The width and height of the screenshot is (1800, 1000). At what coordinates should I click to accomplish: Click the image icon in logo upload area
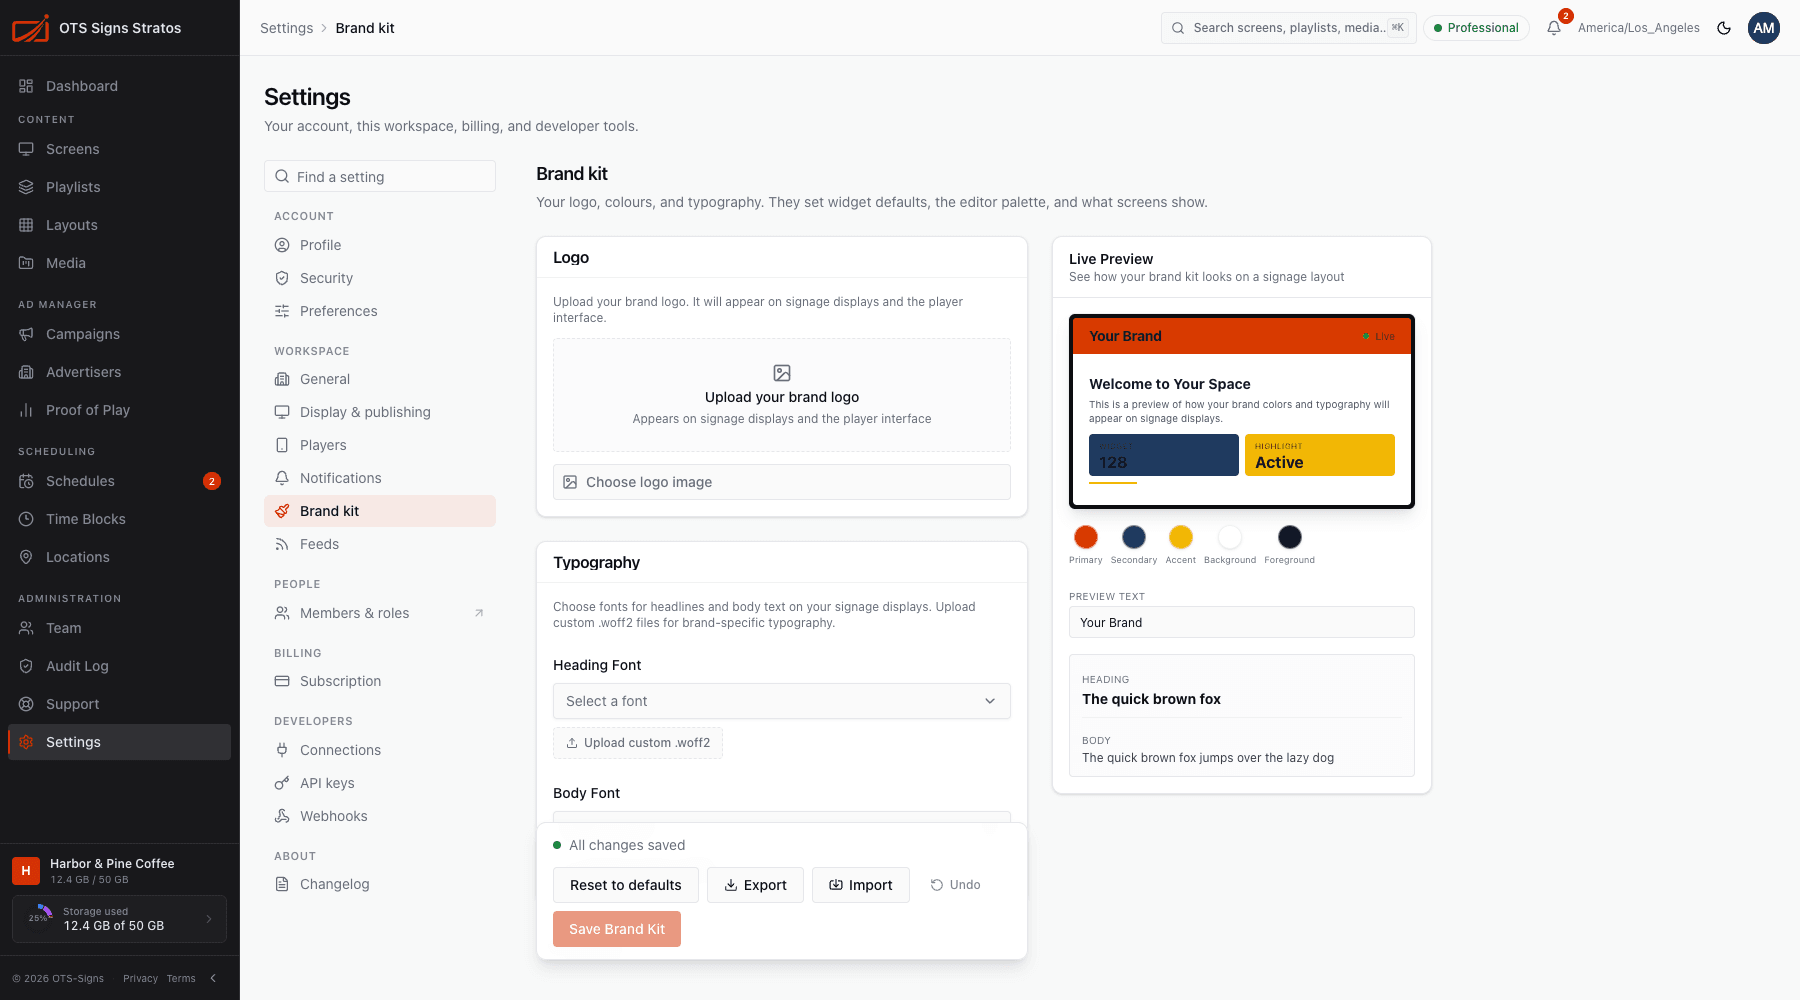click(782, 373)
